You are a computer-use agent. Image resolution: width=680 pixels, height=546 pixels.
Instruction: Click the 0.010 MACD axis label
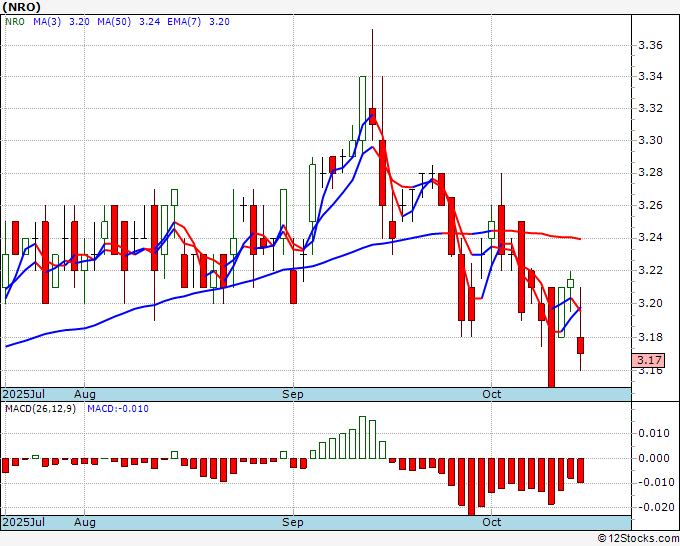pos(654,433)
